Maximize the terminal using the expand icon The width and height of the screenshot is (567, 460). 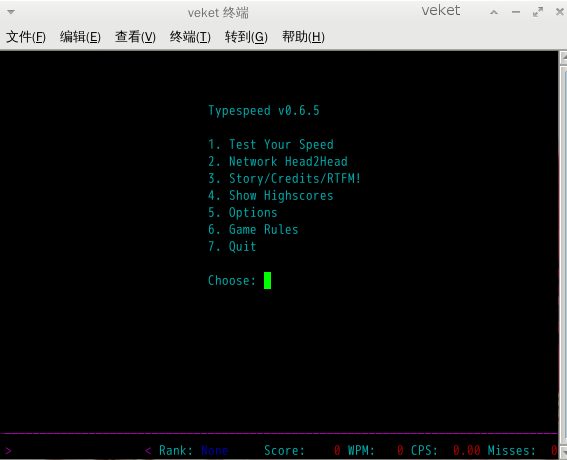[538, 12]
